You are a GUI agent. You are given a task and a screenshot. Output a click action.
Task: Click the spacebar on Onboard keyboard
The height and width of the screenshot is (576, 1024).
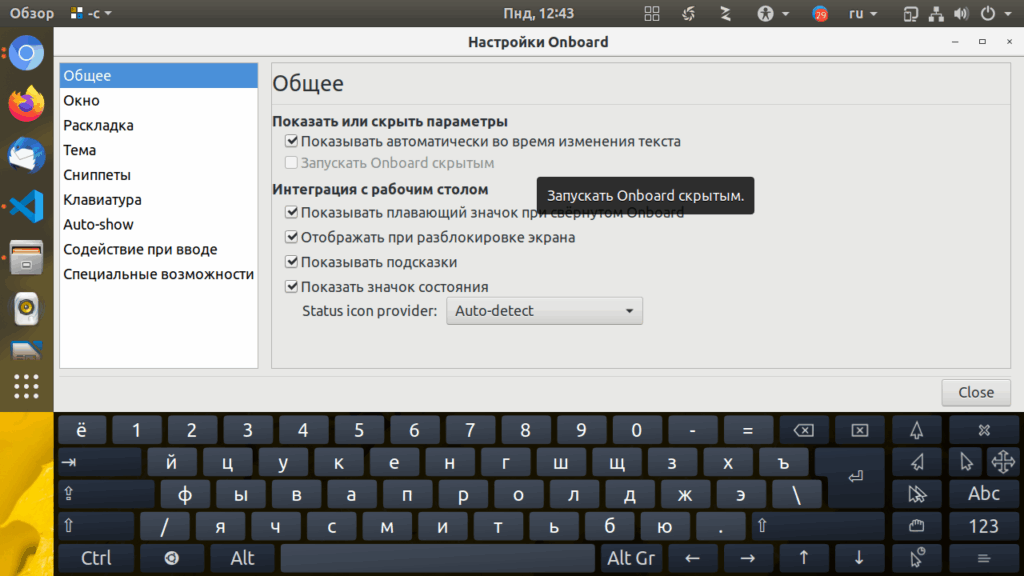point(438,558)
